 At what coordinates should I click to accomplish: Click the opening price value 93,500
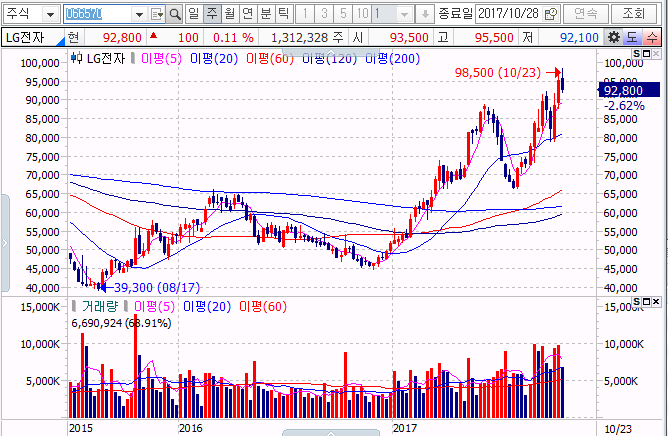tap(409, 38)
